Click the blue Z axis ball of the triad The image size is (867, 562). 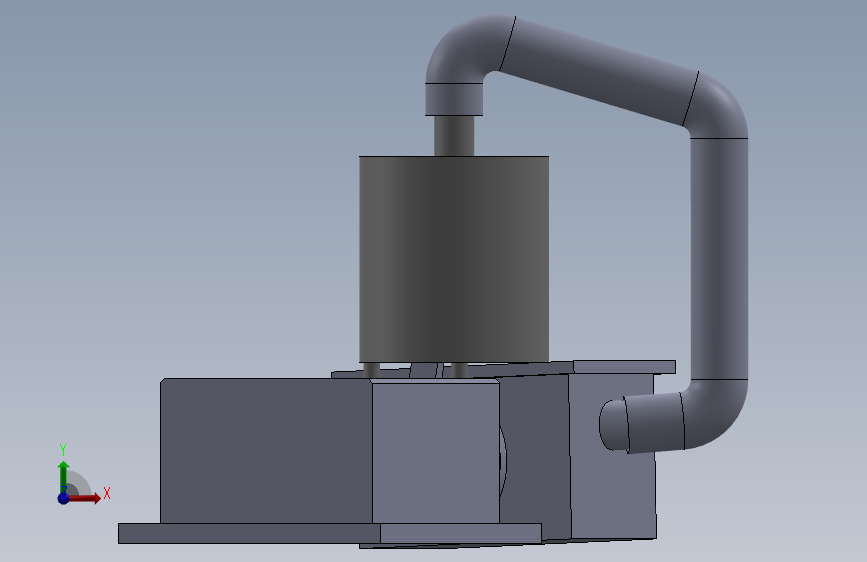click(63, 498)
